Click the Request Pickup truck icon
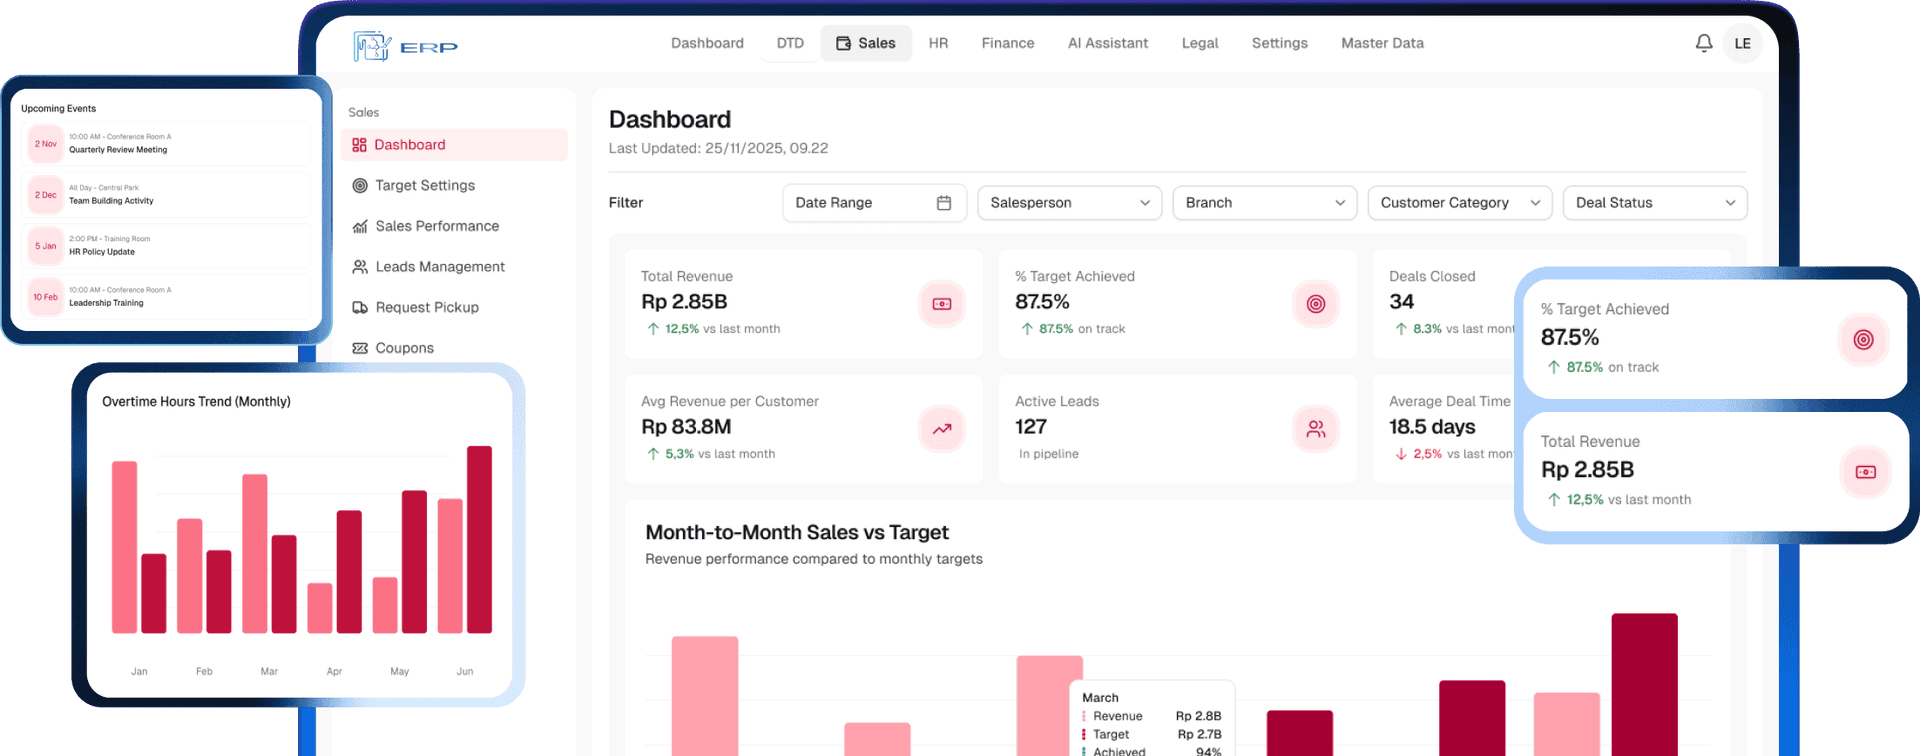1920x756 pixels. coord(360,307)
